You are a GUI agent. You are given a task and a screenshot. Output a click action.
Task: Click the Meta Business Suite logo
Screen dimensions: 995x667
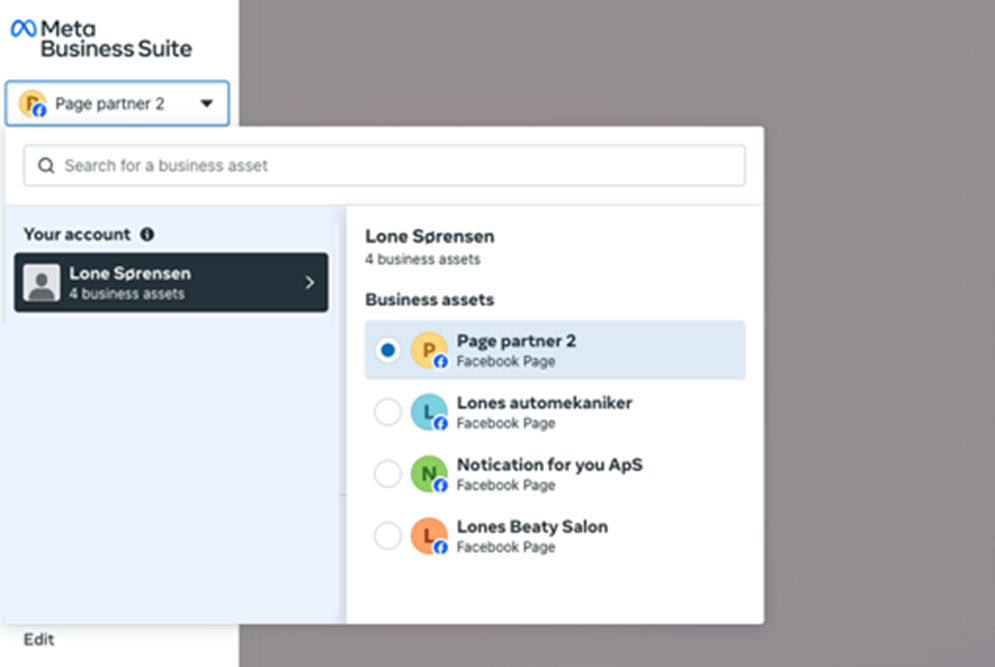(x=102, y=39)
